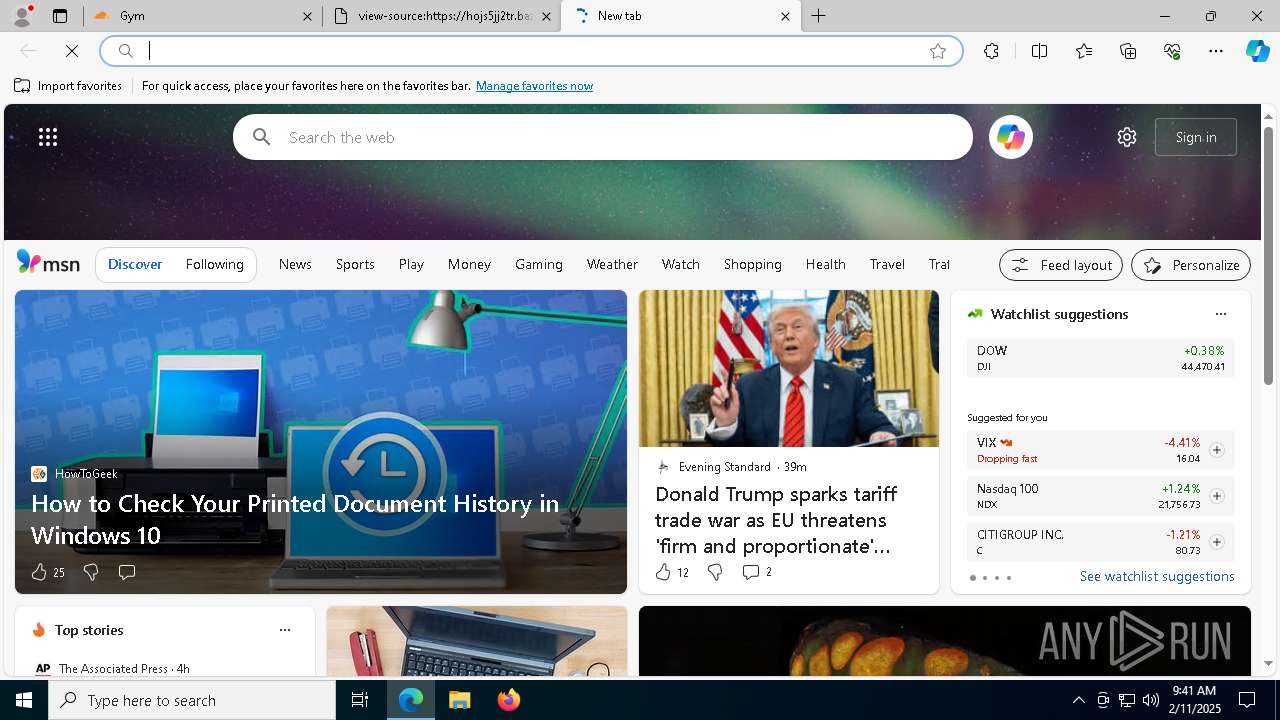Open the News category

pyautogui.click(x=295, y=264)
